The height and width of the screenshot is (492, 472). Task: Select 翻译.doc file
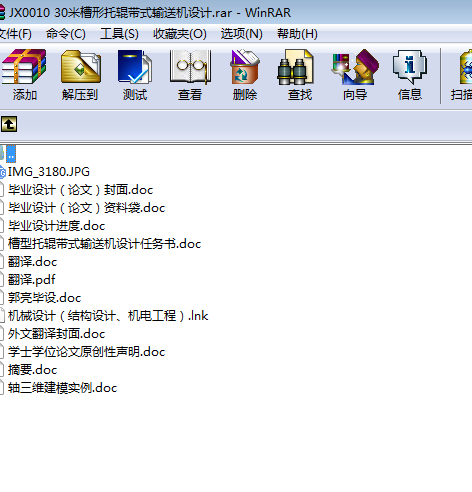pos(33,262)
